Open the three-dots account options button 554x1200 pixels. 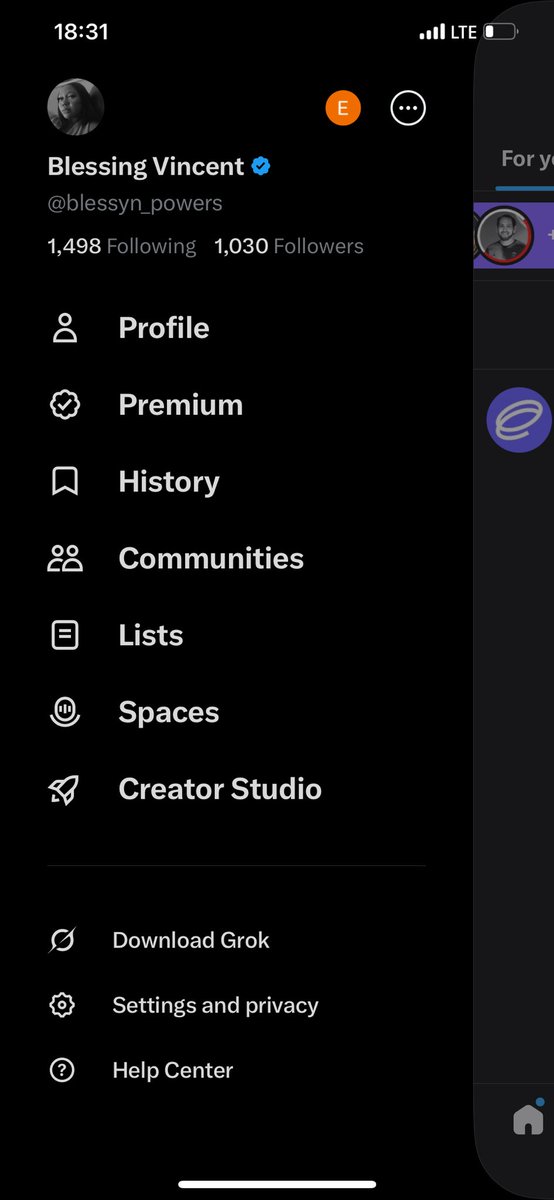(408, 108)
